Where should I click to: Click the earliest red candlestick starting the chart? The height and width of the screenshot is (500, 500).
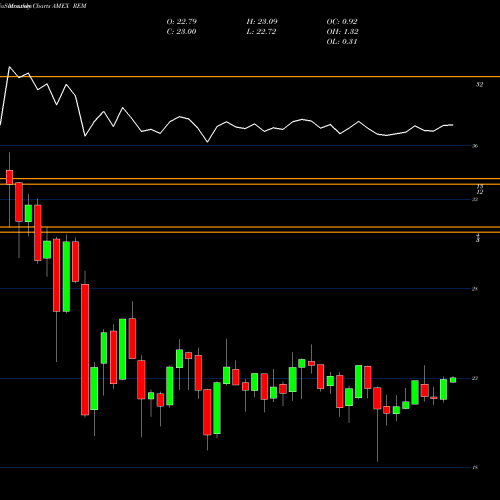(x=9, y=177)
